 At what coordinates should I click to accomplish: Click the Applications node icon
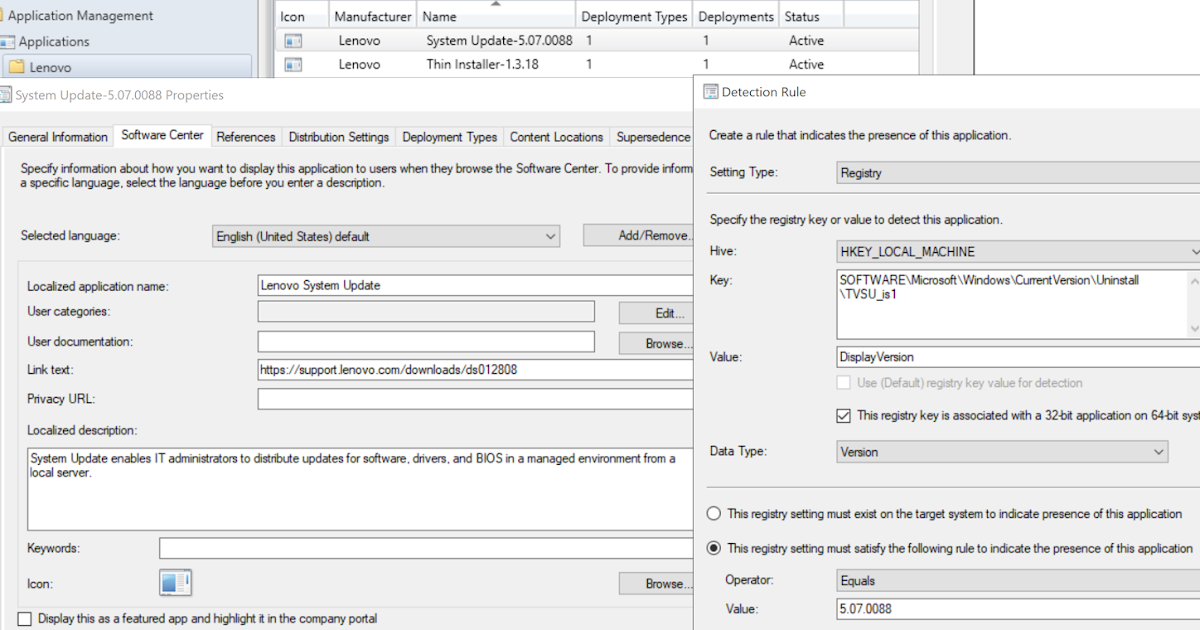click(8, 42)
